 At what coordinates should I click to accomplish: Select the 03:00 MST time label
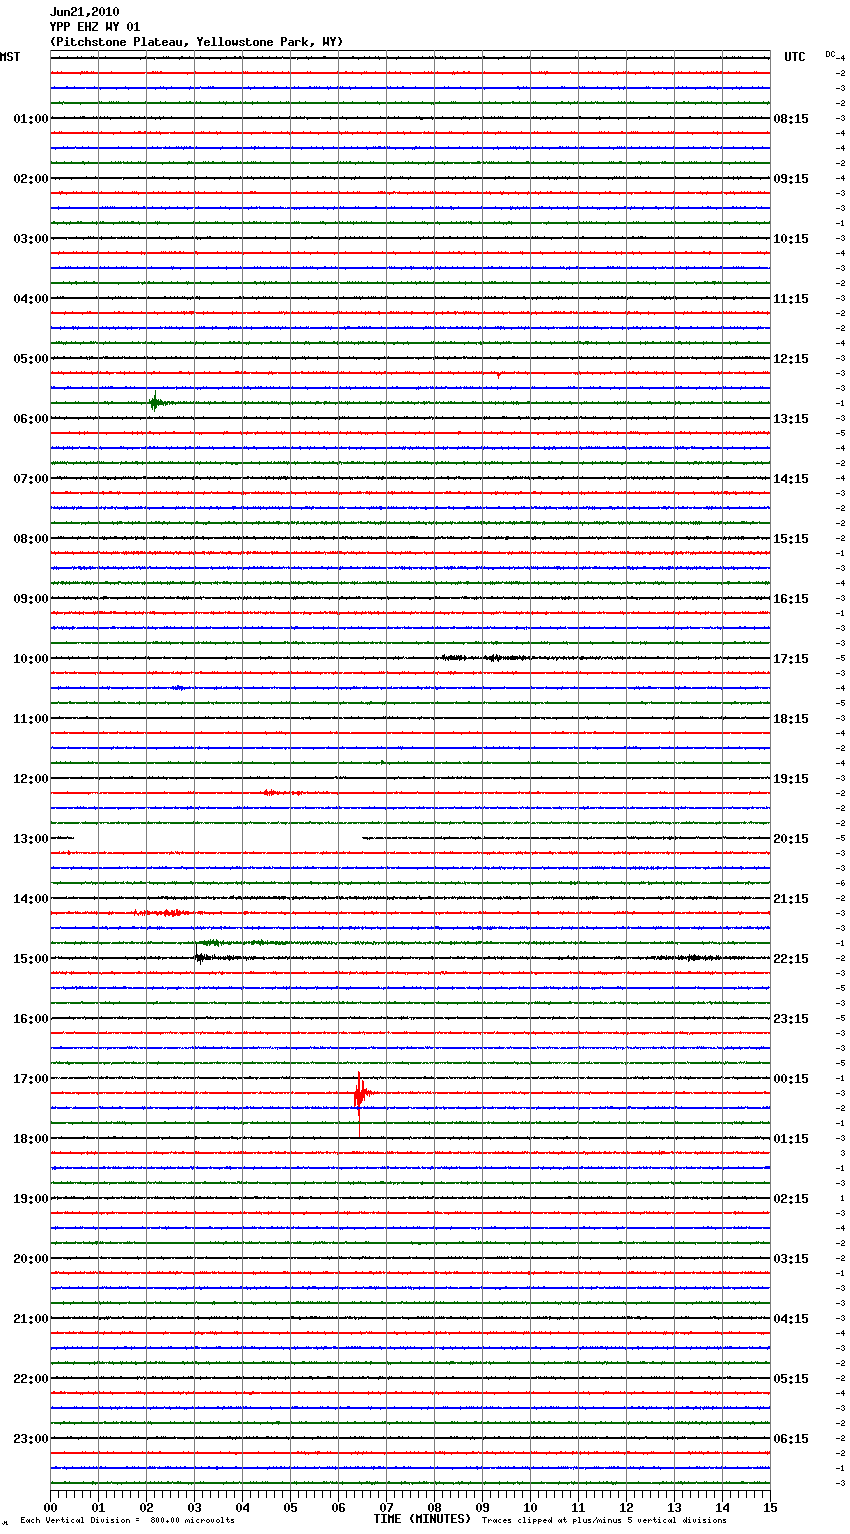click(x=31, y=239)
